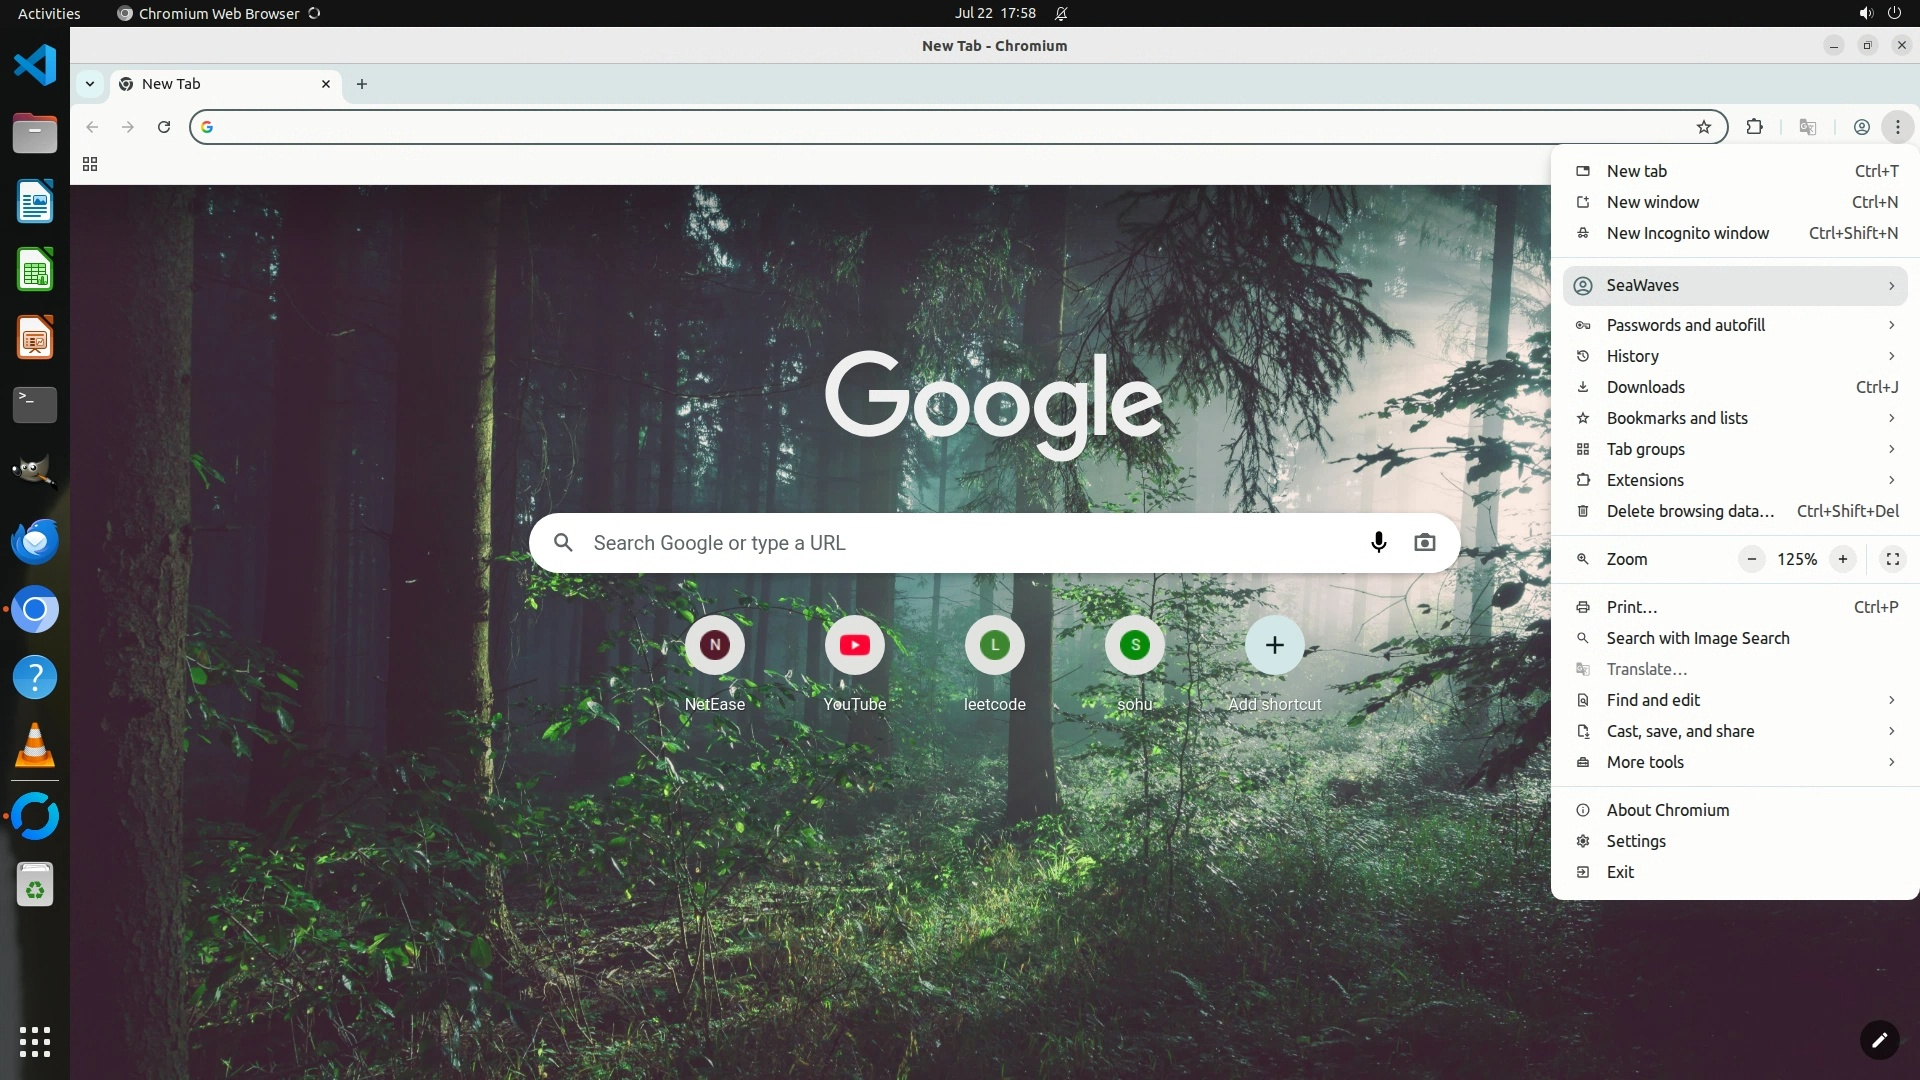
Task: Click the voice search microphone icon
Action: pyautogui.click(x=1378, y=542)
